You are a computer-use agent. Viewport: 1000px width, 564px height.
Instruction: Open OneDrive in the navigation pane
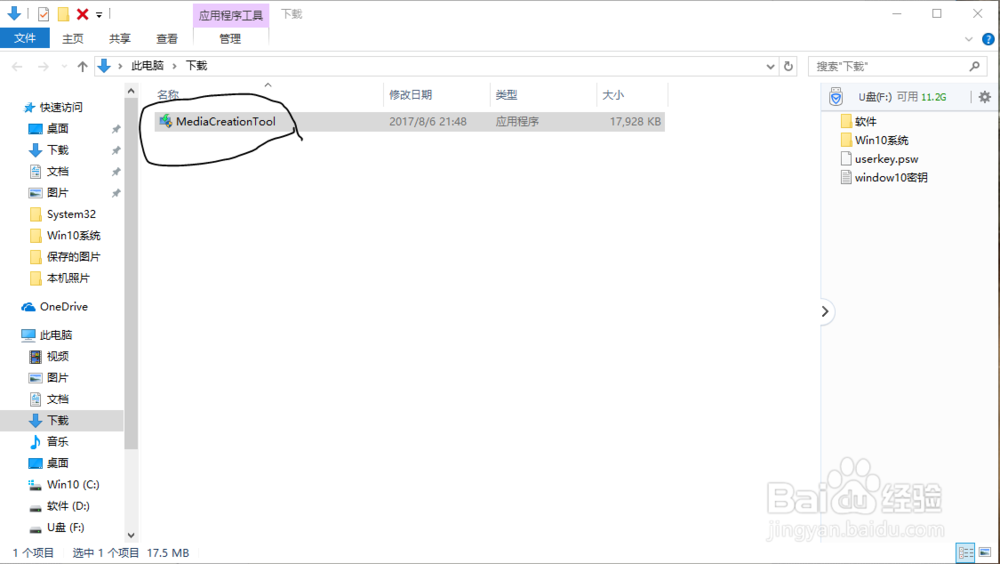(x=64, y=307)
